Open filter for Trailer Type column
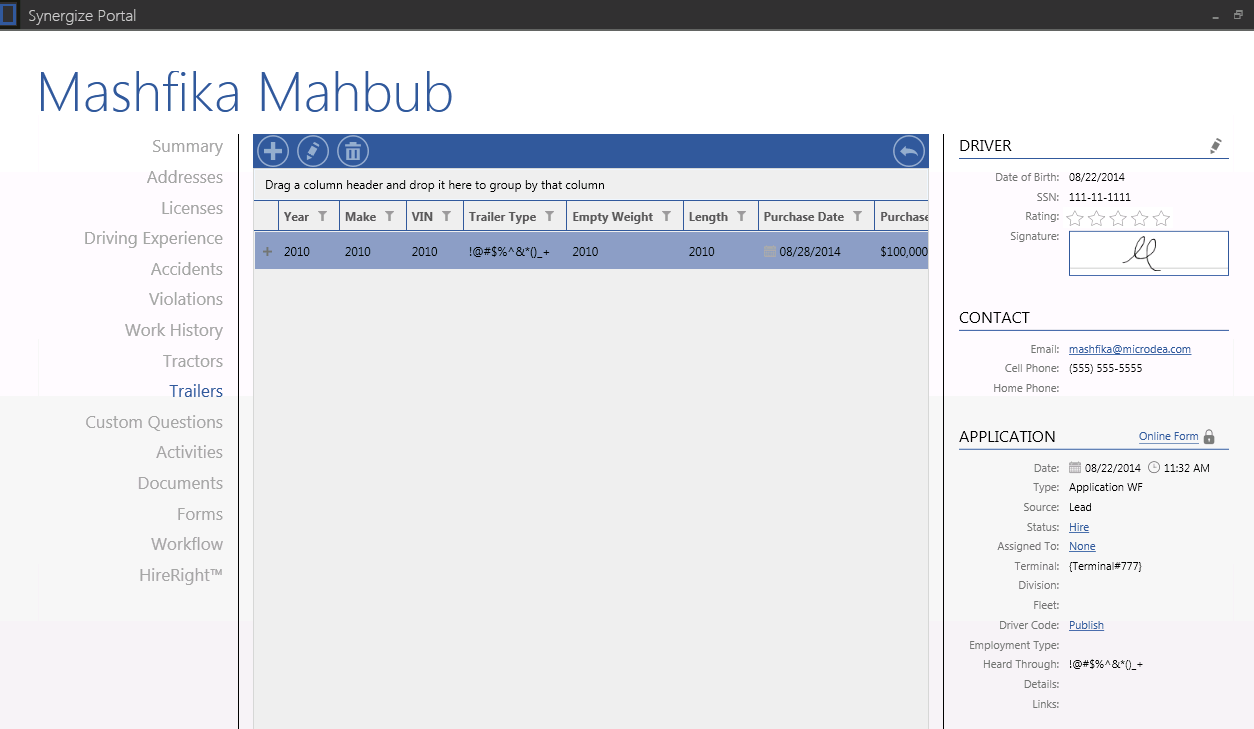Screen dimensions: 1254x729 pos(549,216)
